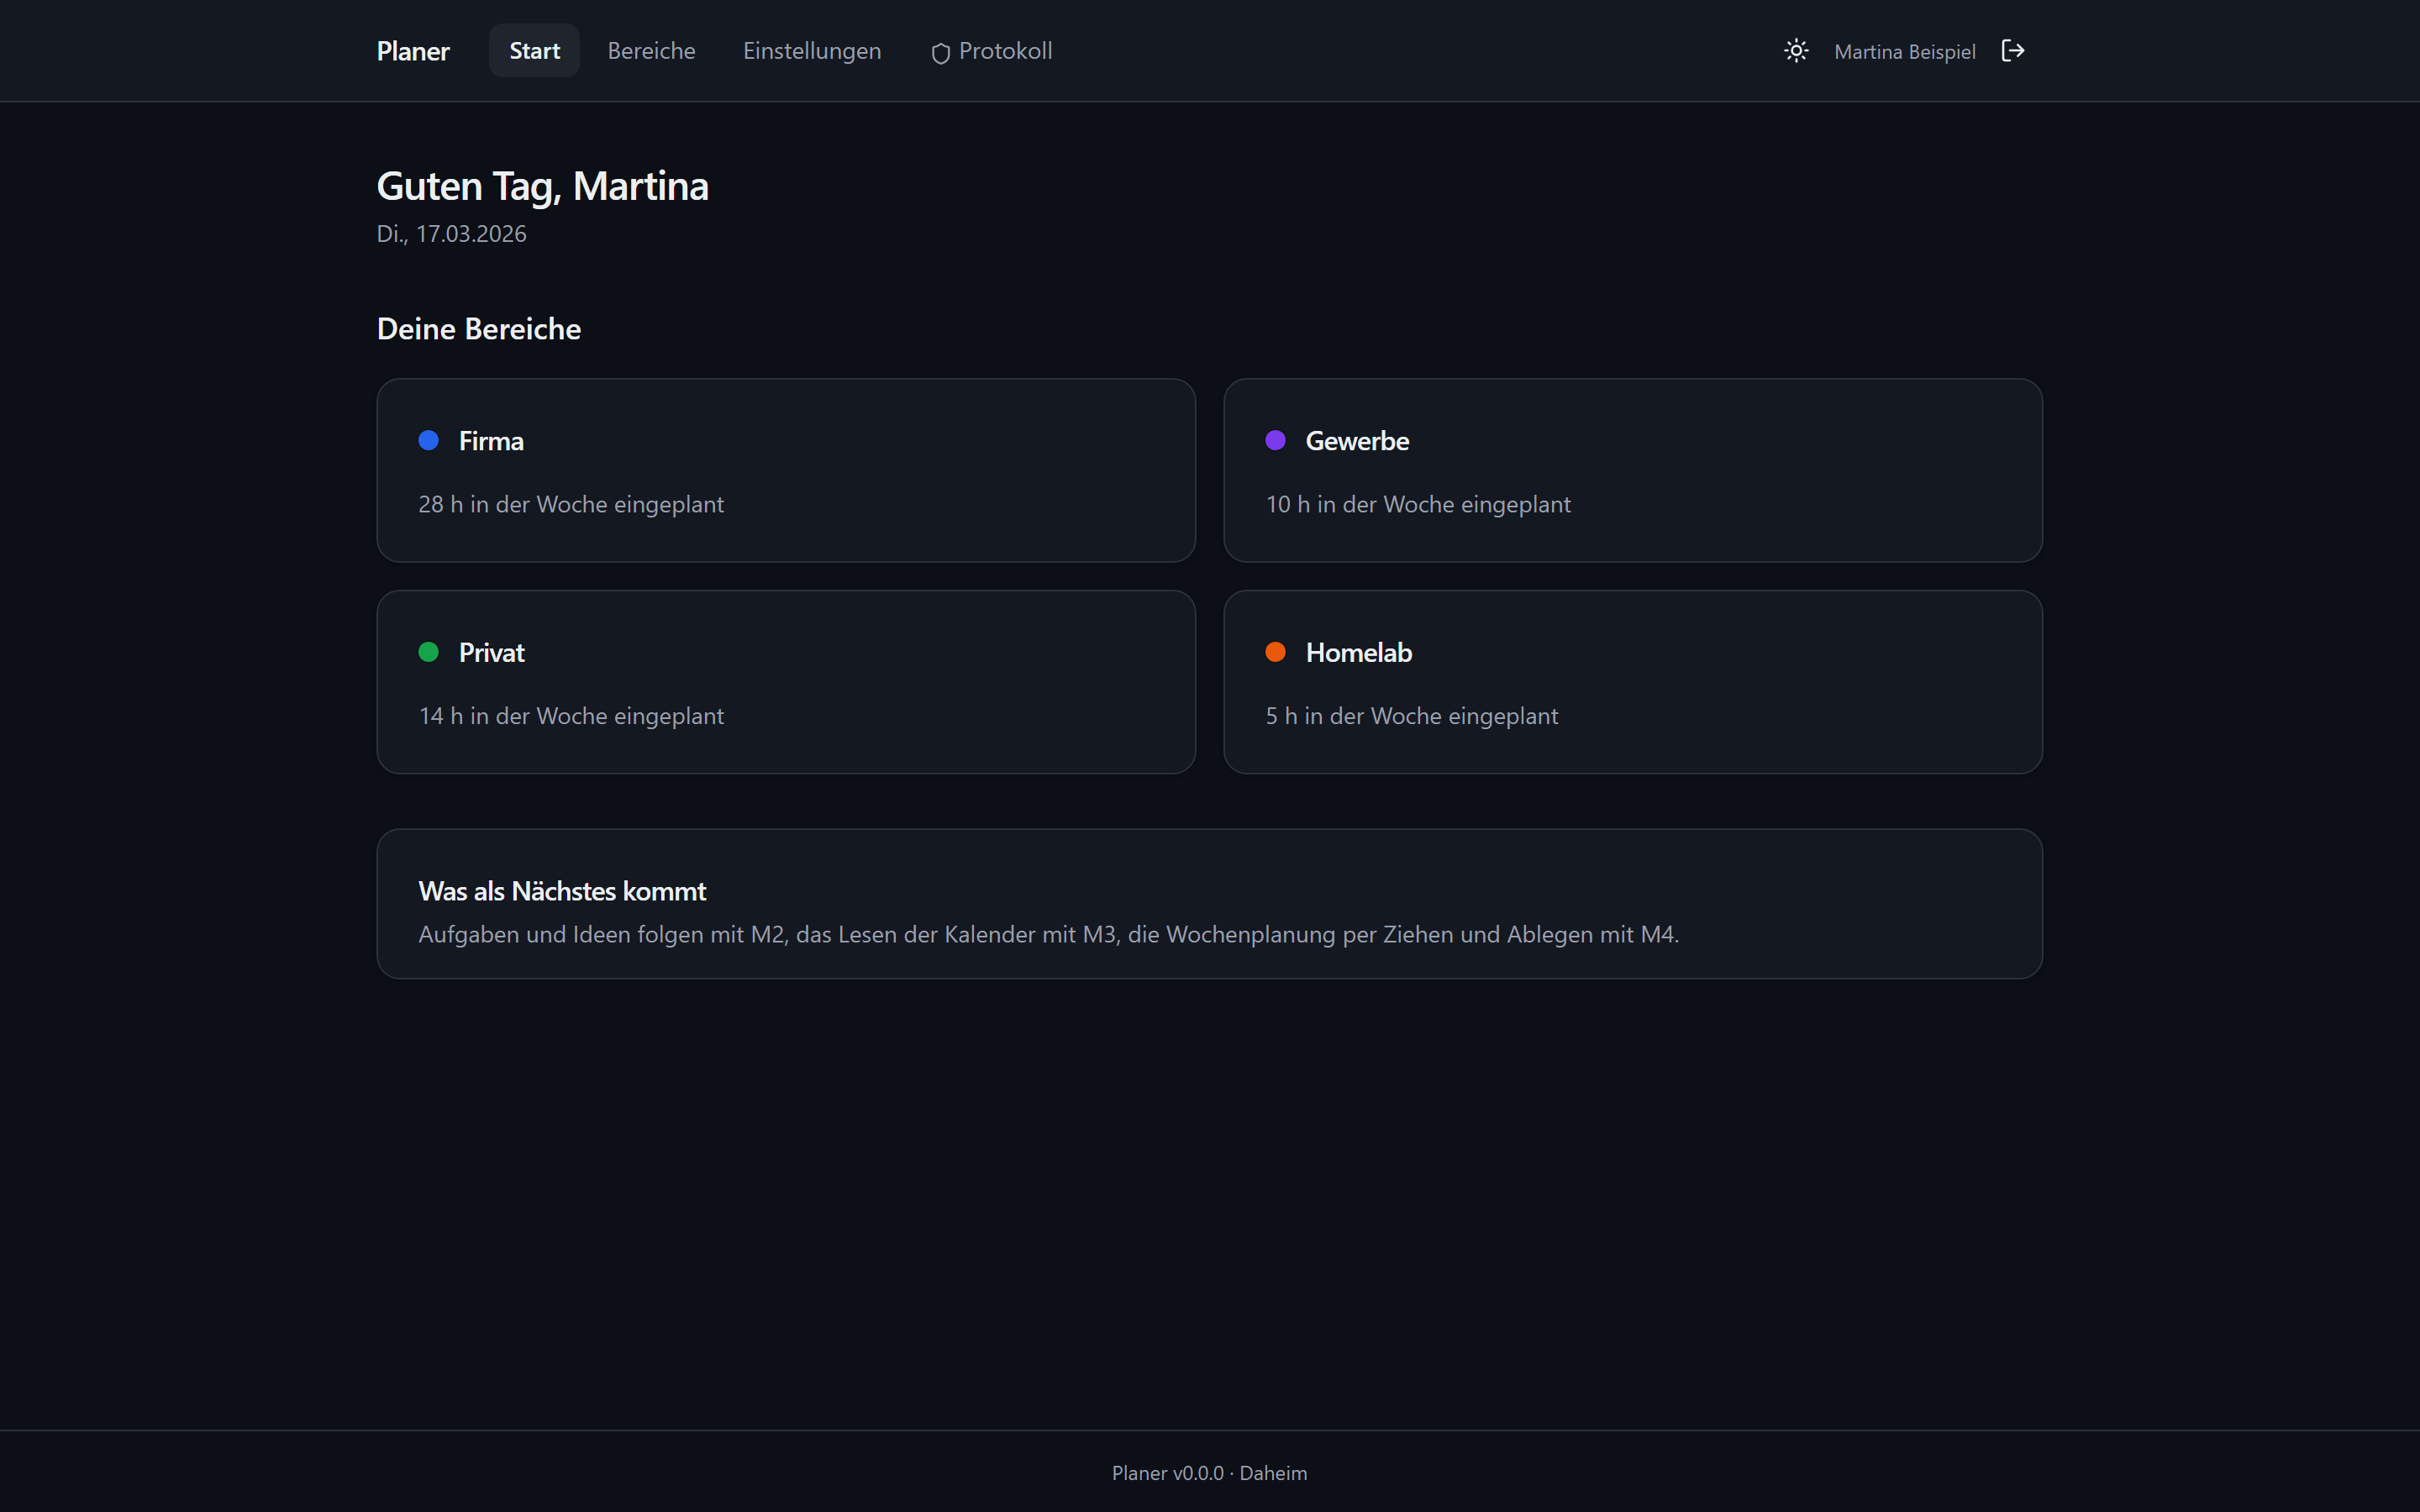Open Martina Beispiel user profile

coord(1904,52)
